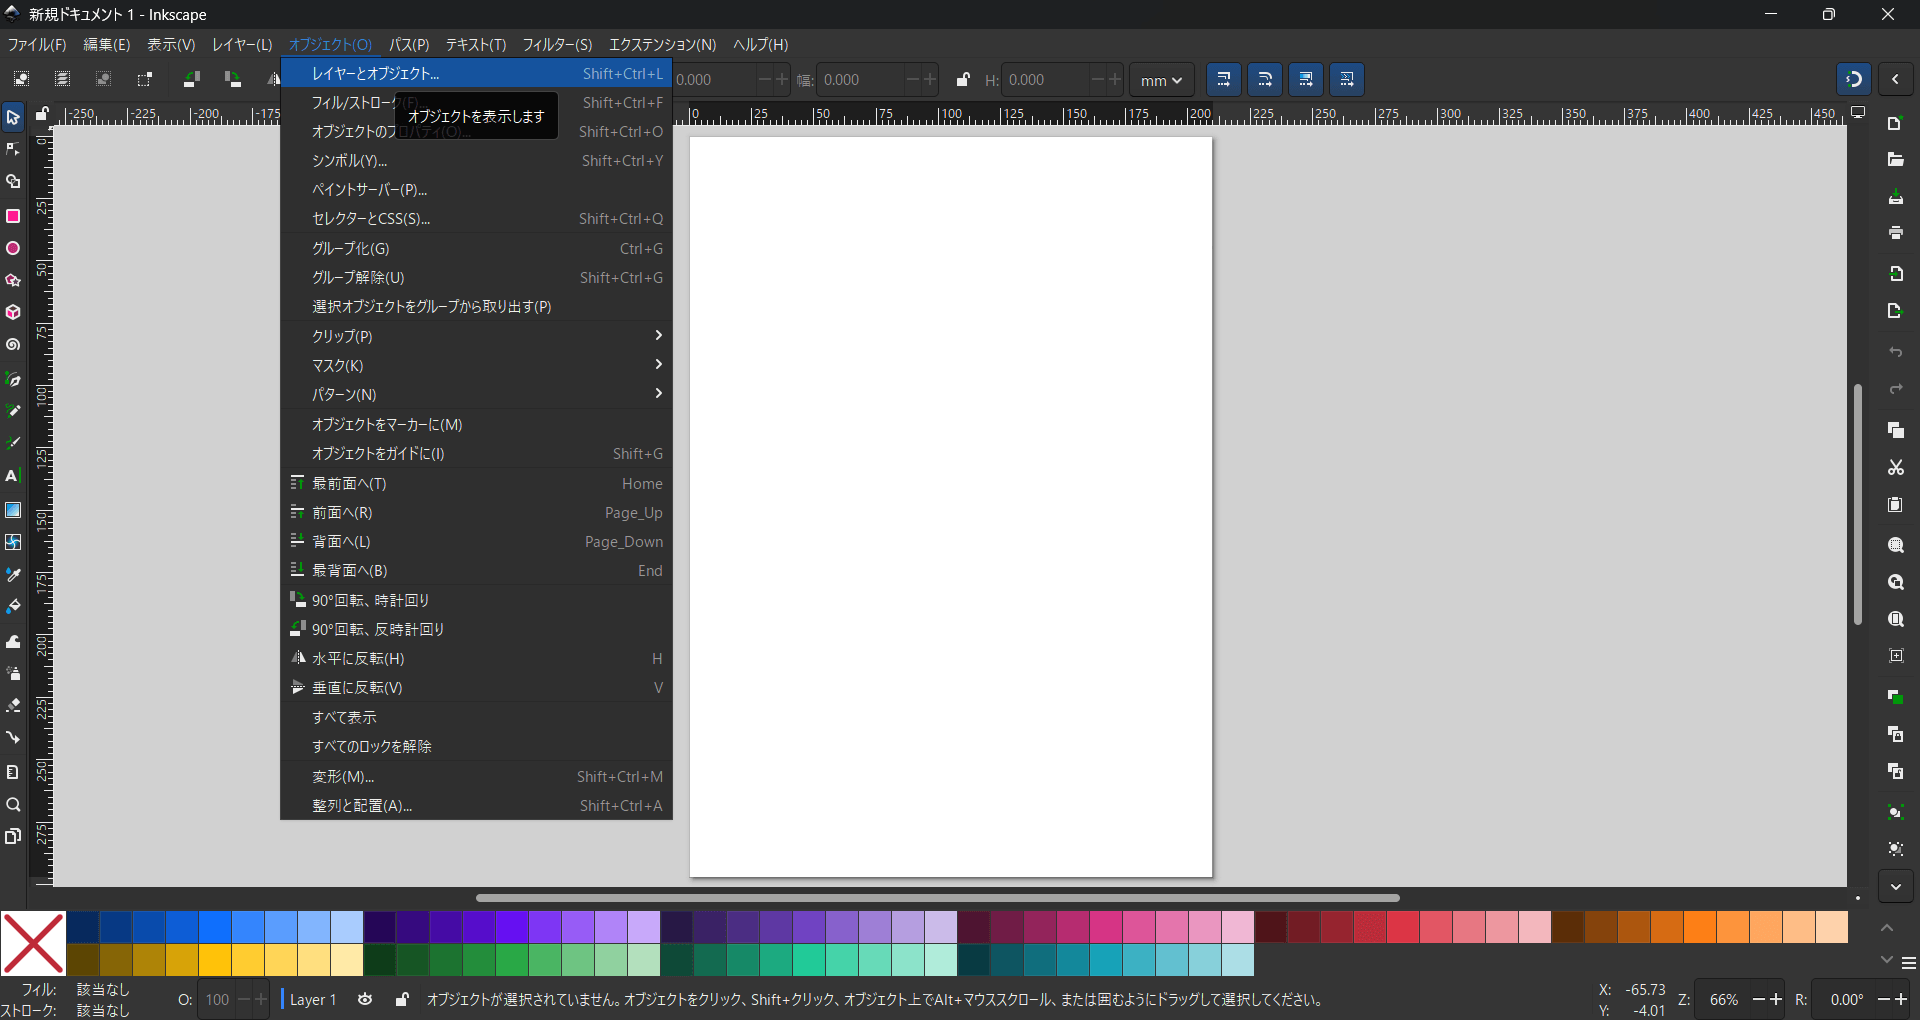Toggle Layer 1 lock in status bar
Screen dimensions: 1920x1020
[401, 999]
